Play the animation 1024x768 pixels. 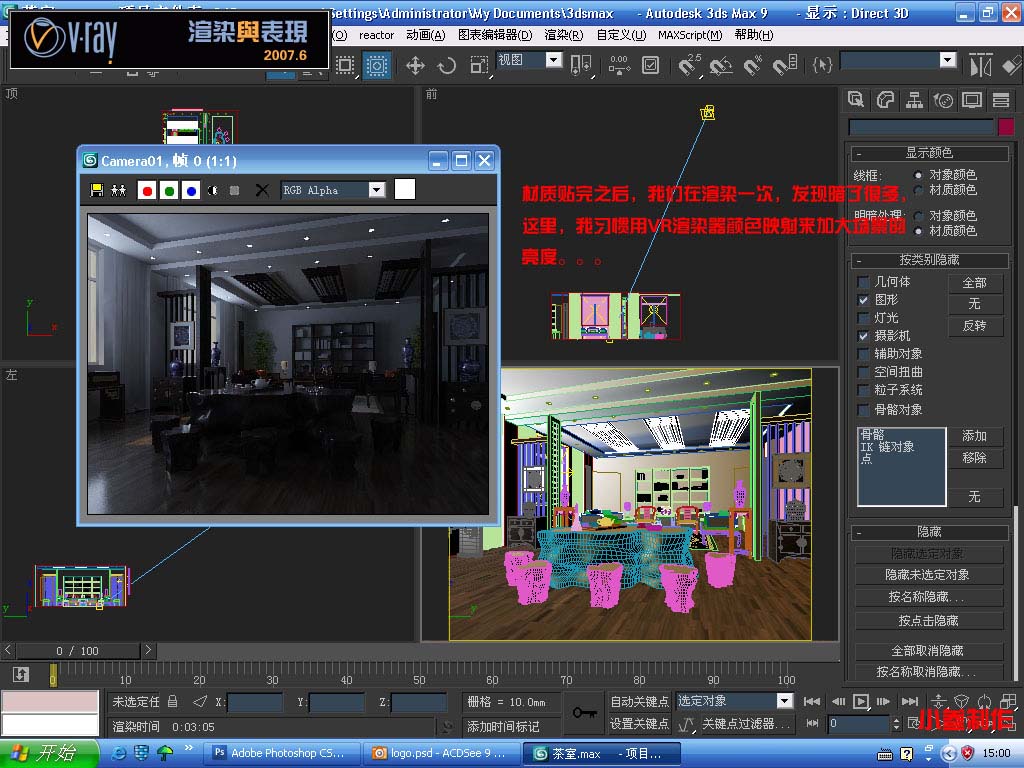tap(861, 701)
